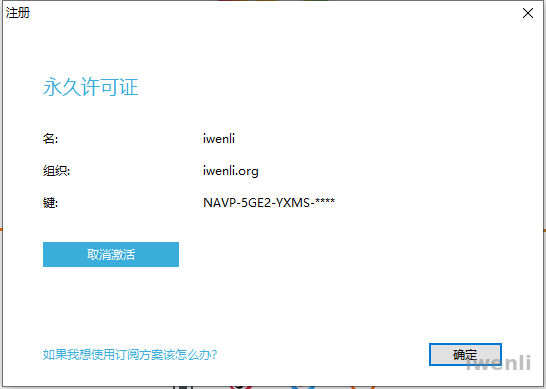Click the 键: label
Image resolution: width=546 pixels, height=389 pixels.
[50, 202]
